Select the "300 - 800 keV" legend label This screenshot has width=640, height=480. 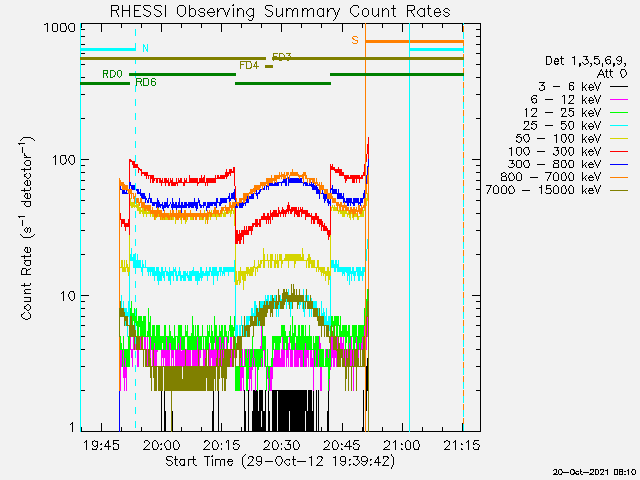point(554,164)
